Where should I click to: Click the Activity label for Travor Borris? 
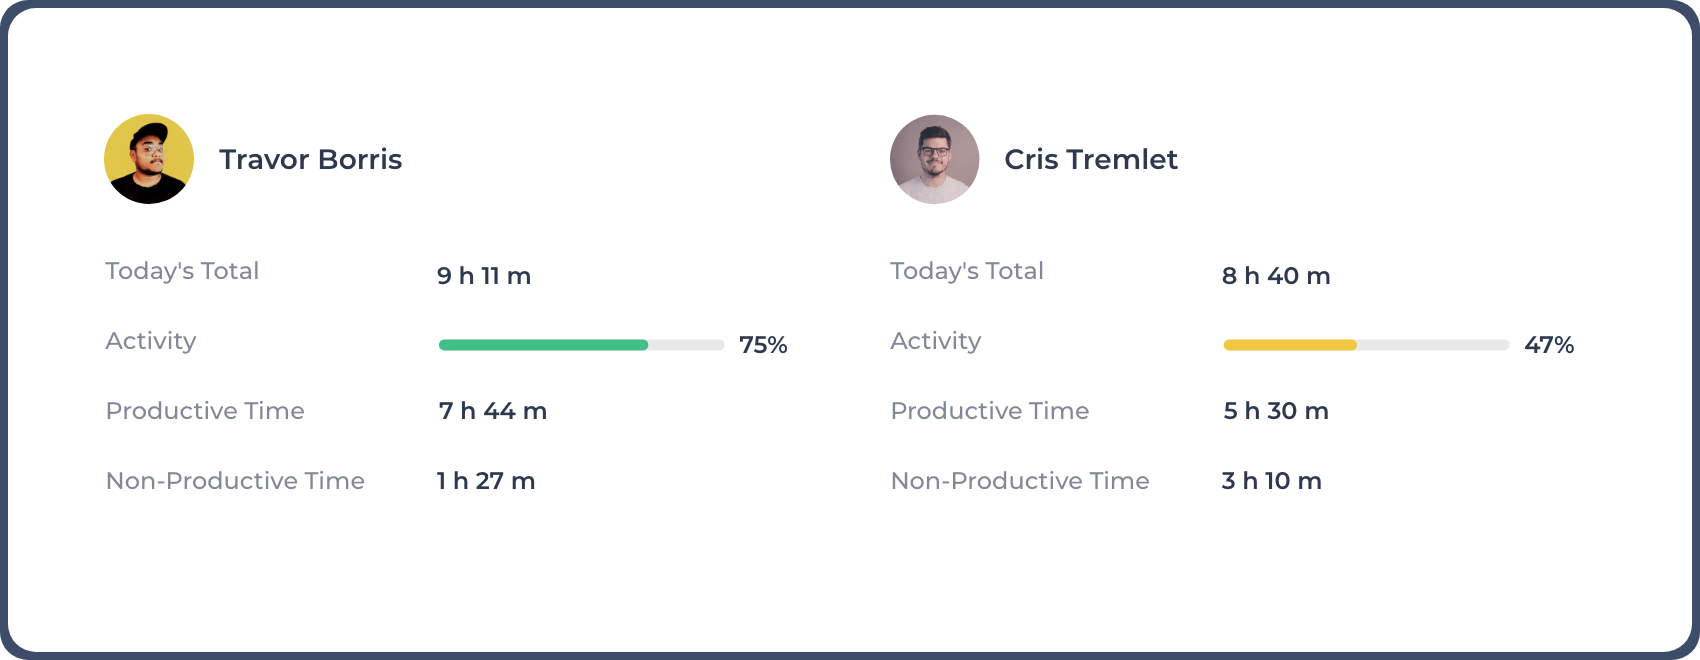pyautogui.click(x=151, y=340)
